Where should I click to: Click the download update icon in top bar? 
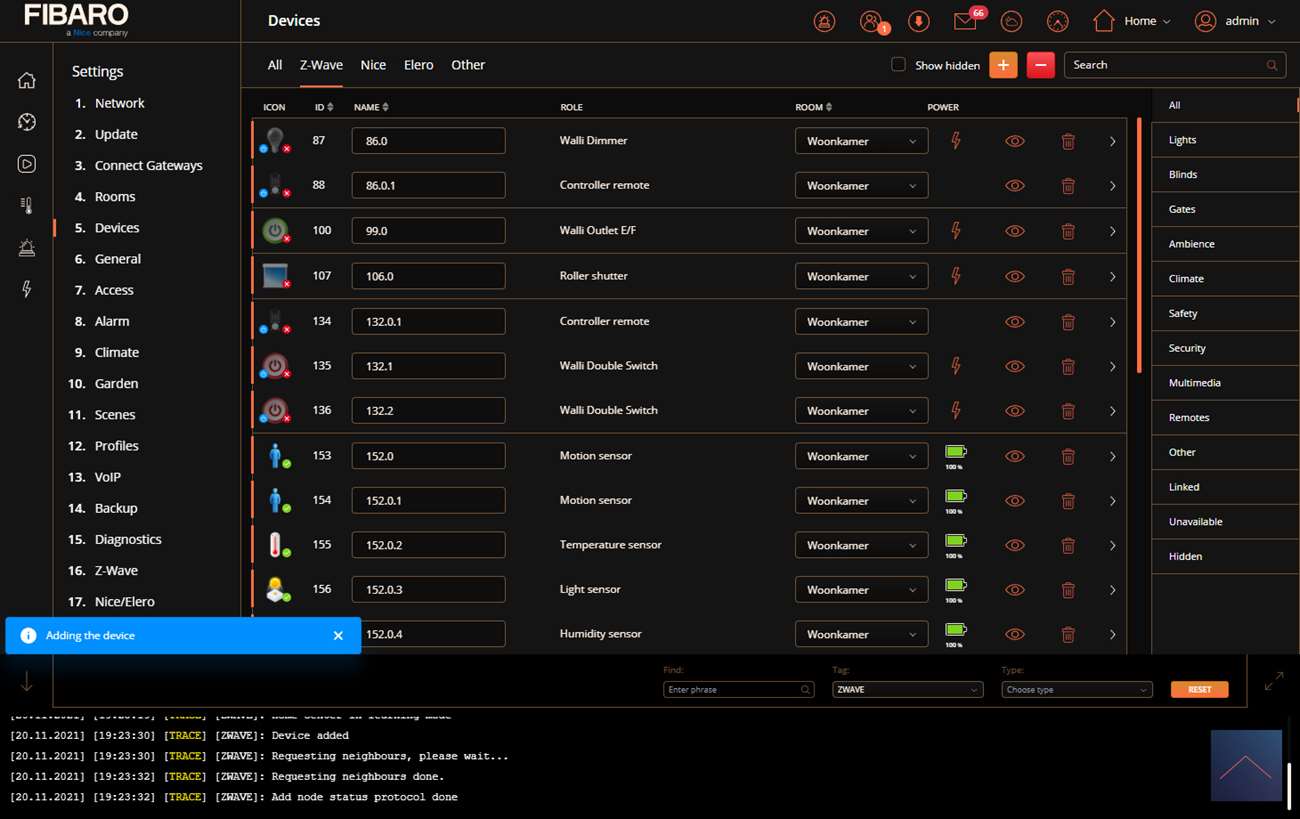(918, 21)
